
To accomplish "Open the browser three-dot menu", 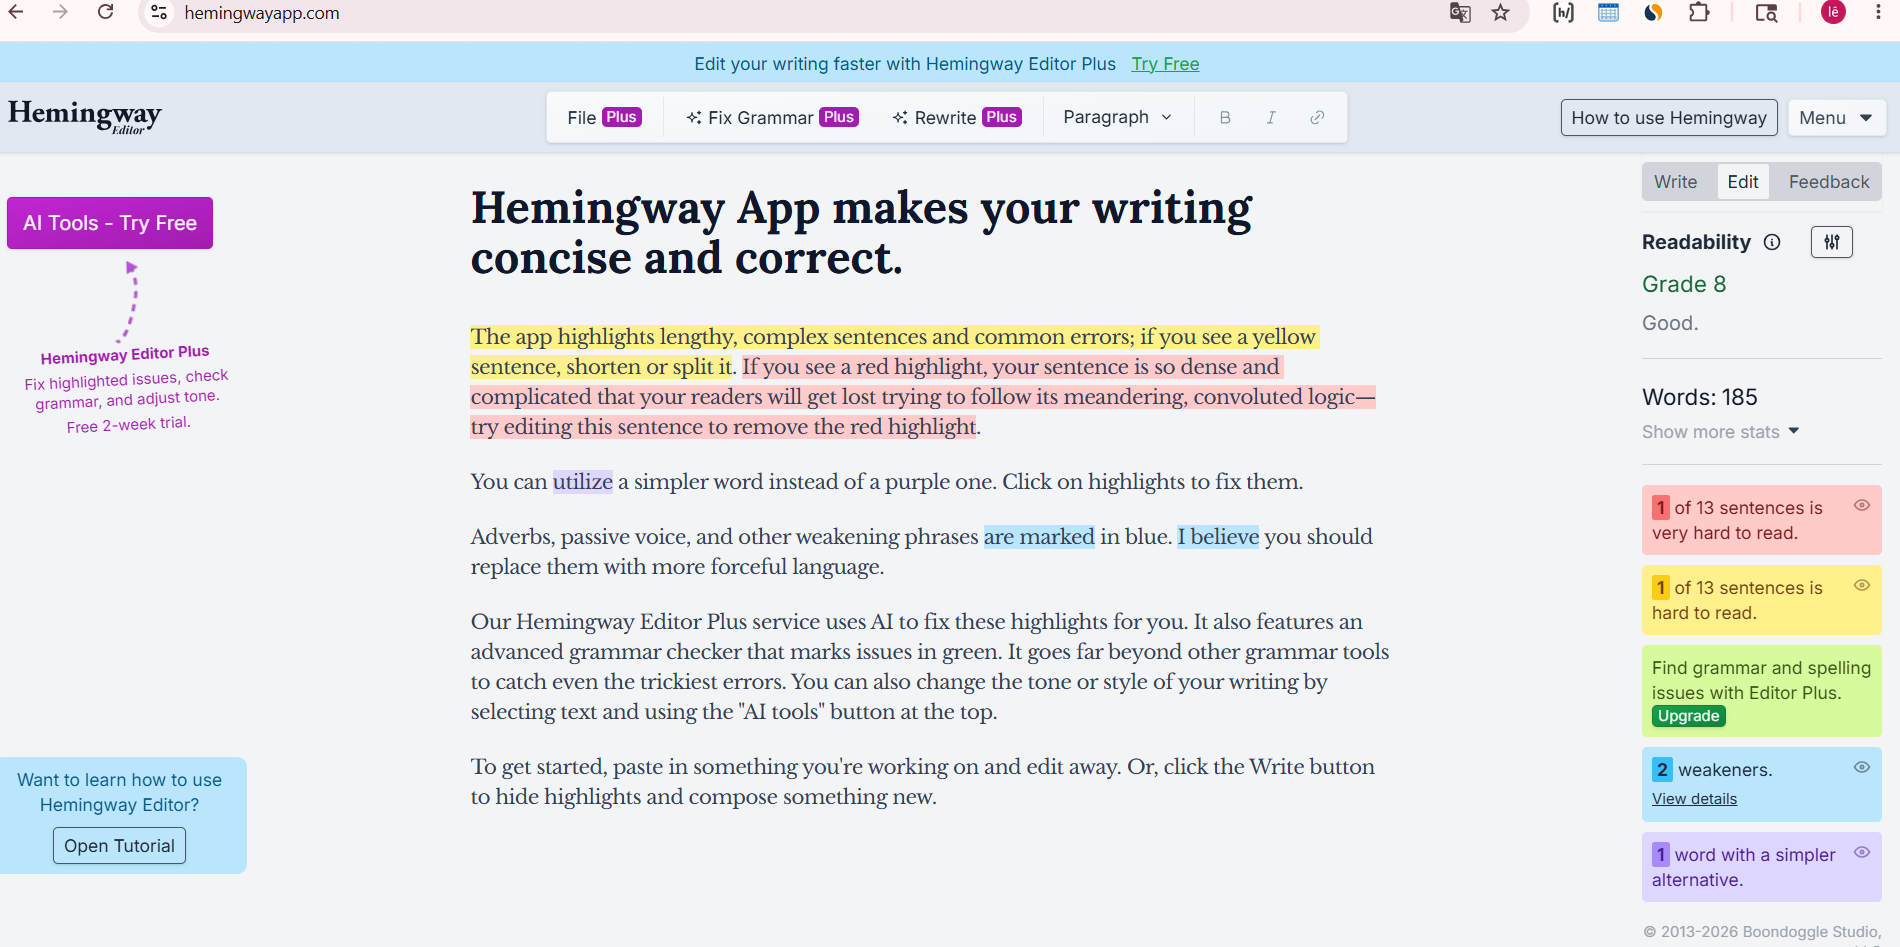I will [x=1879, y=12].
